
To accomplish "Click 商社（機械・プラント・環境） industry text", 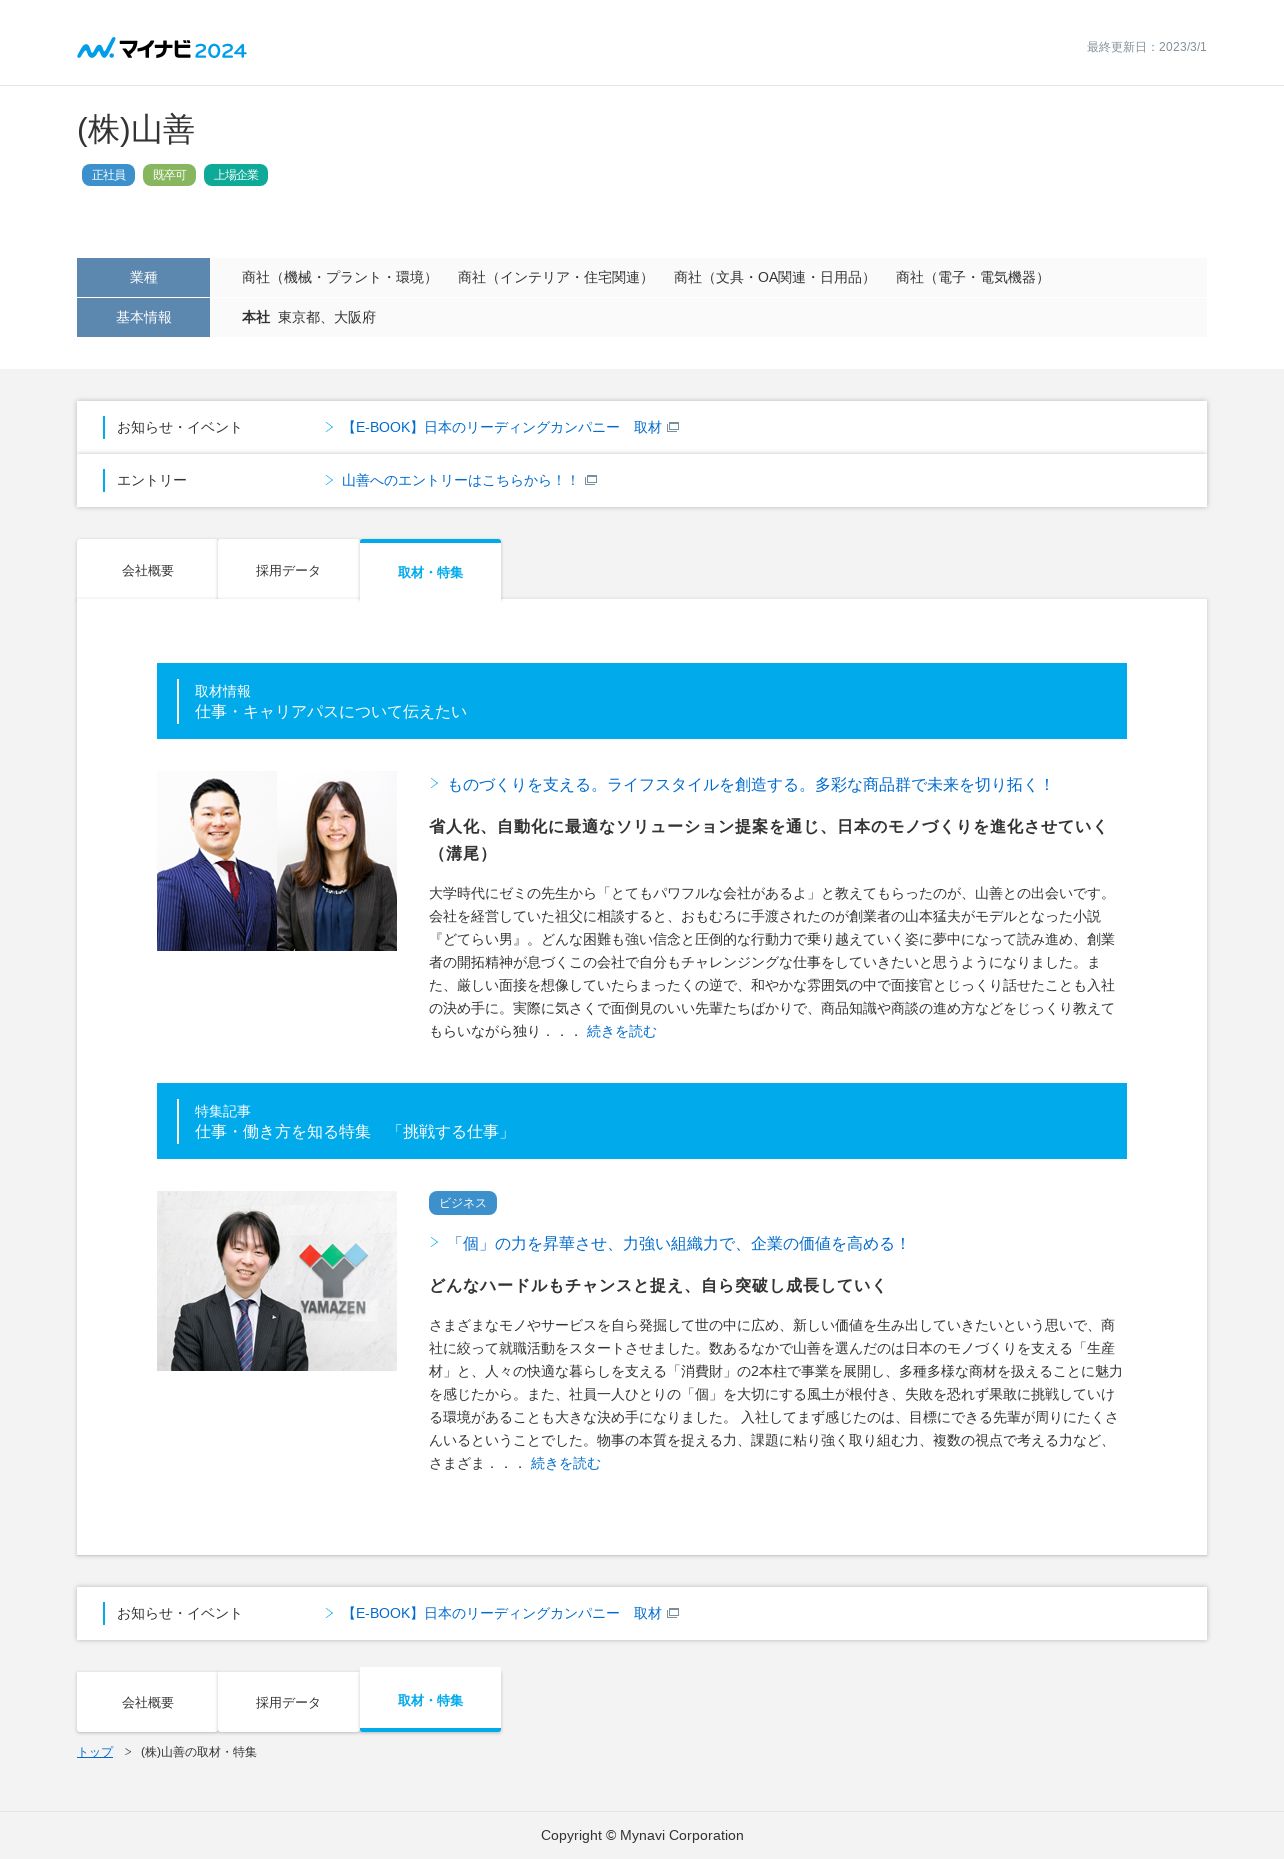I will tap(339, 277).
